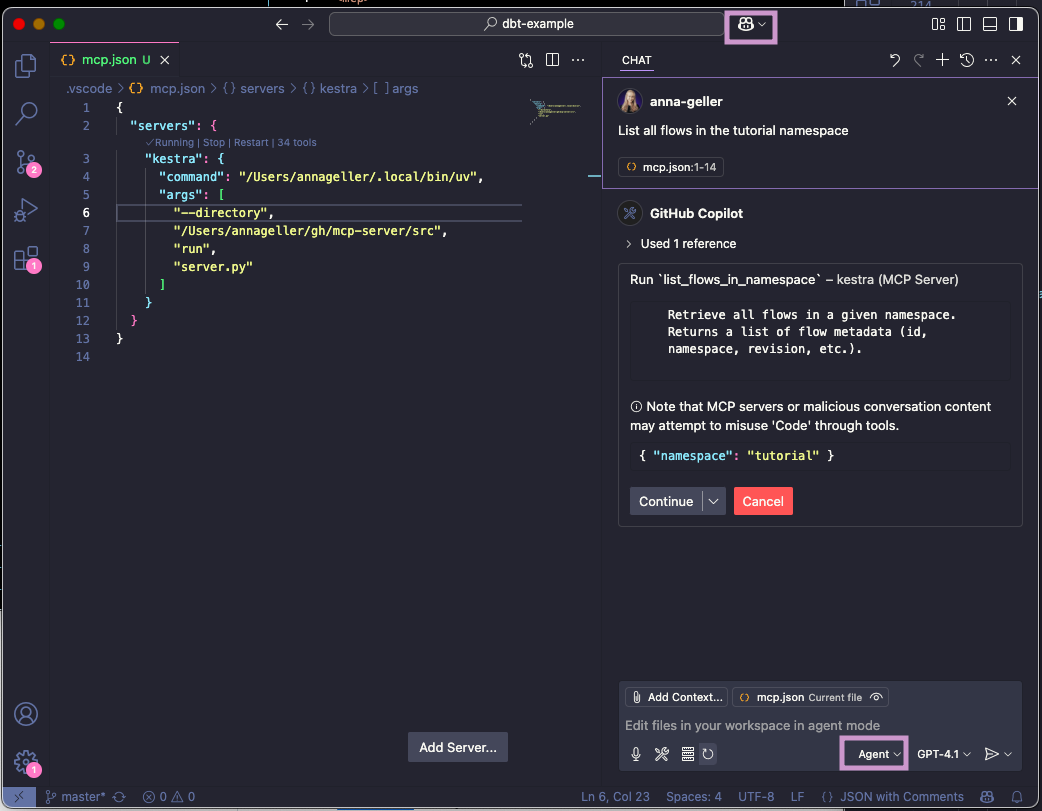Image resolution: width=1042 pixels, height=811 pixels.
Task: Click the CHAT panel tab
Action: click(636, 60)
